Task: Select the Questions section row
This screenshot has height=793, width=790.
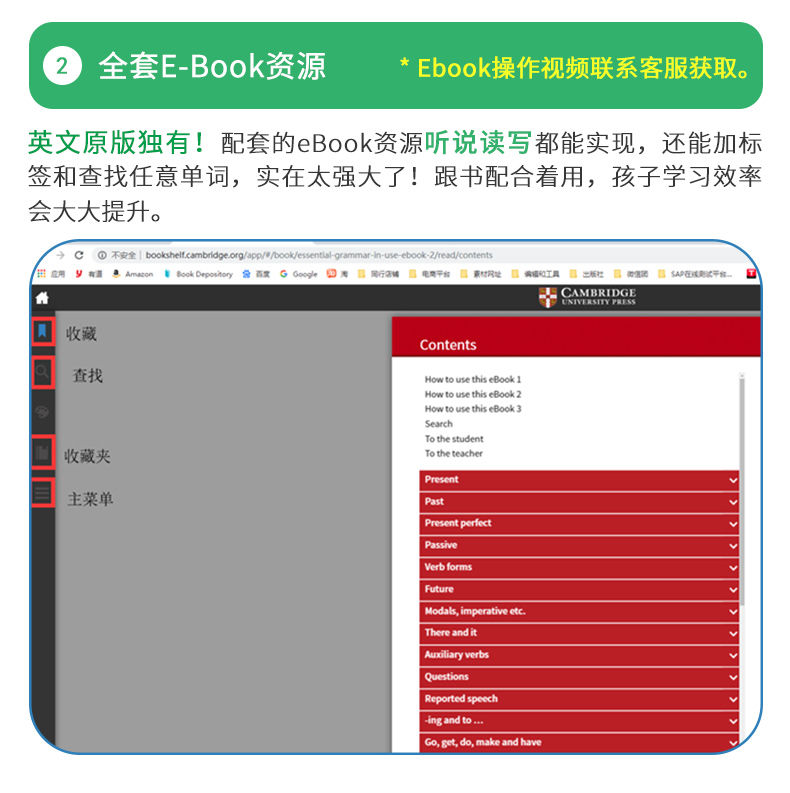Action: [579, 677]
